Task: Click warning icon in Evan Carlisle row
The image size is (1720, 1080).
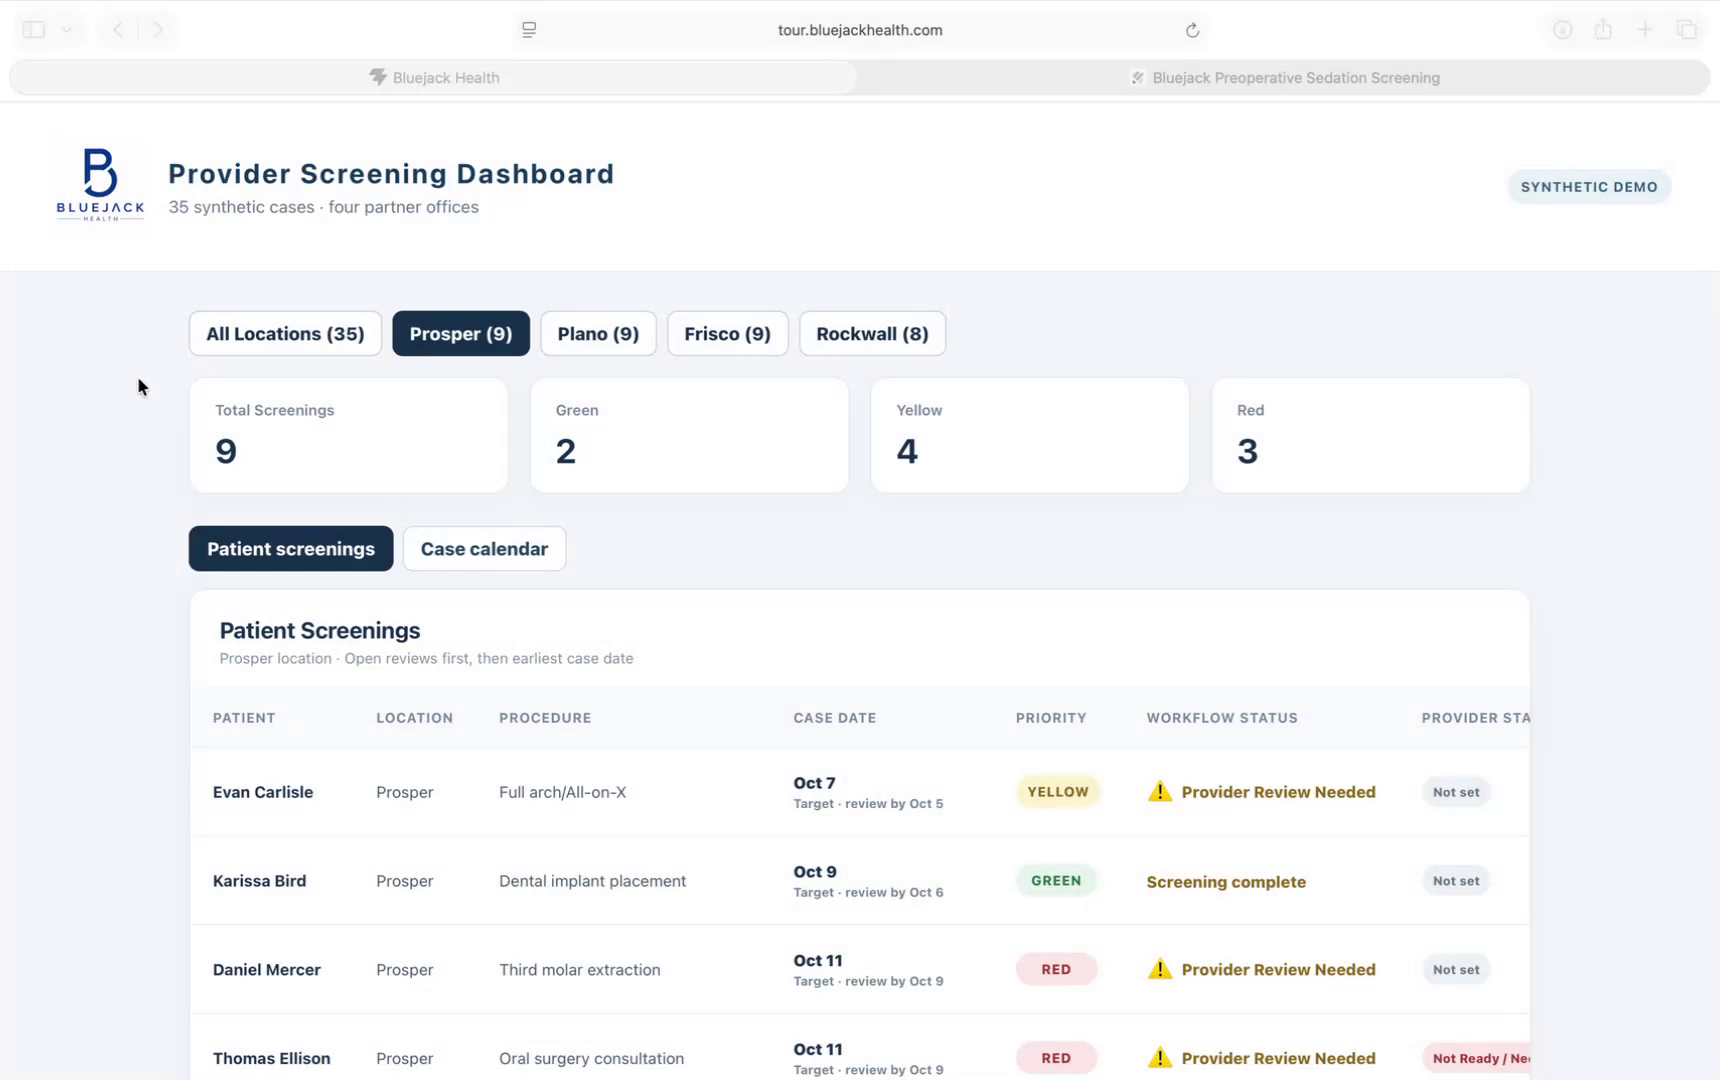Action: (x=1160, y=792)
